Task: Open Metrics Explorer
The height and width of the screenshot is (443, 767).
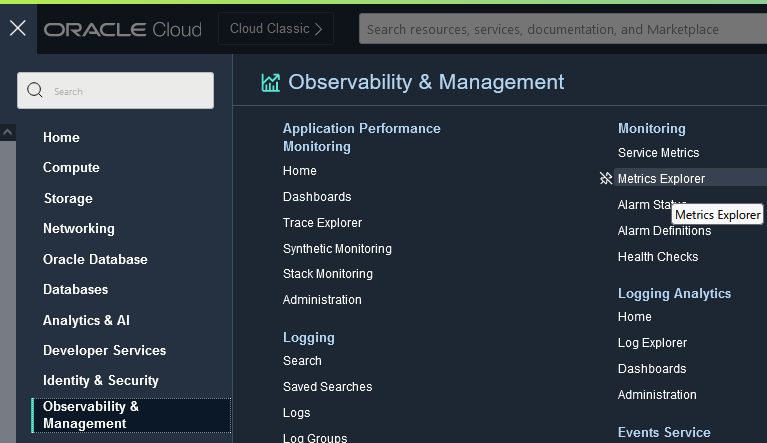Action: (661, 178)
